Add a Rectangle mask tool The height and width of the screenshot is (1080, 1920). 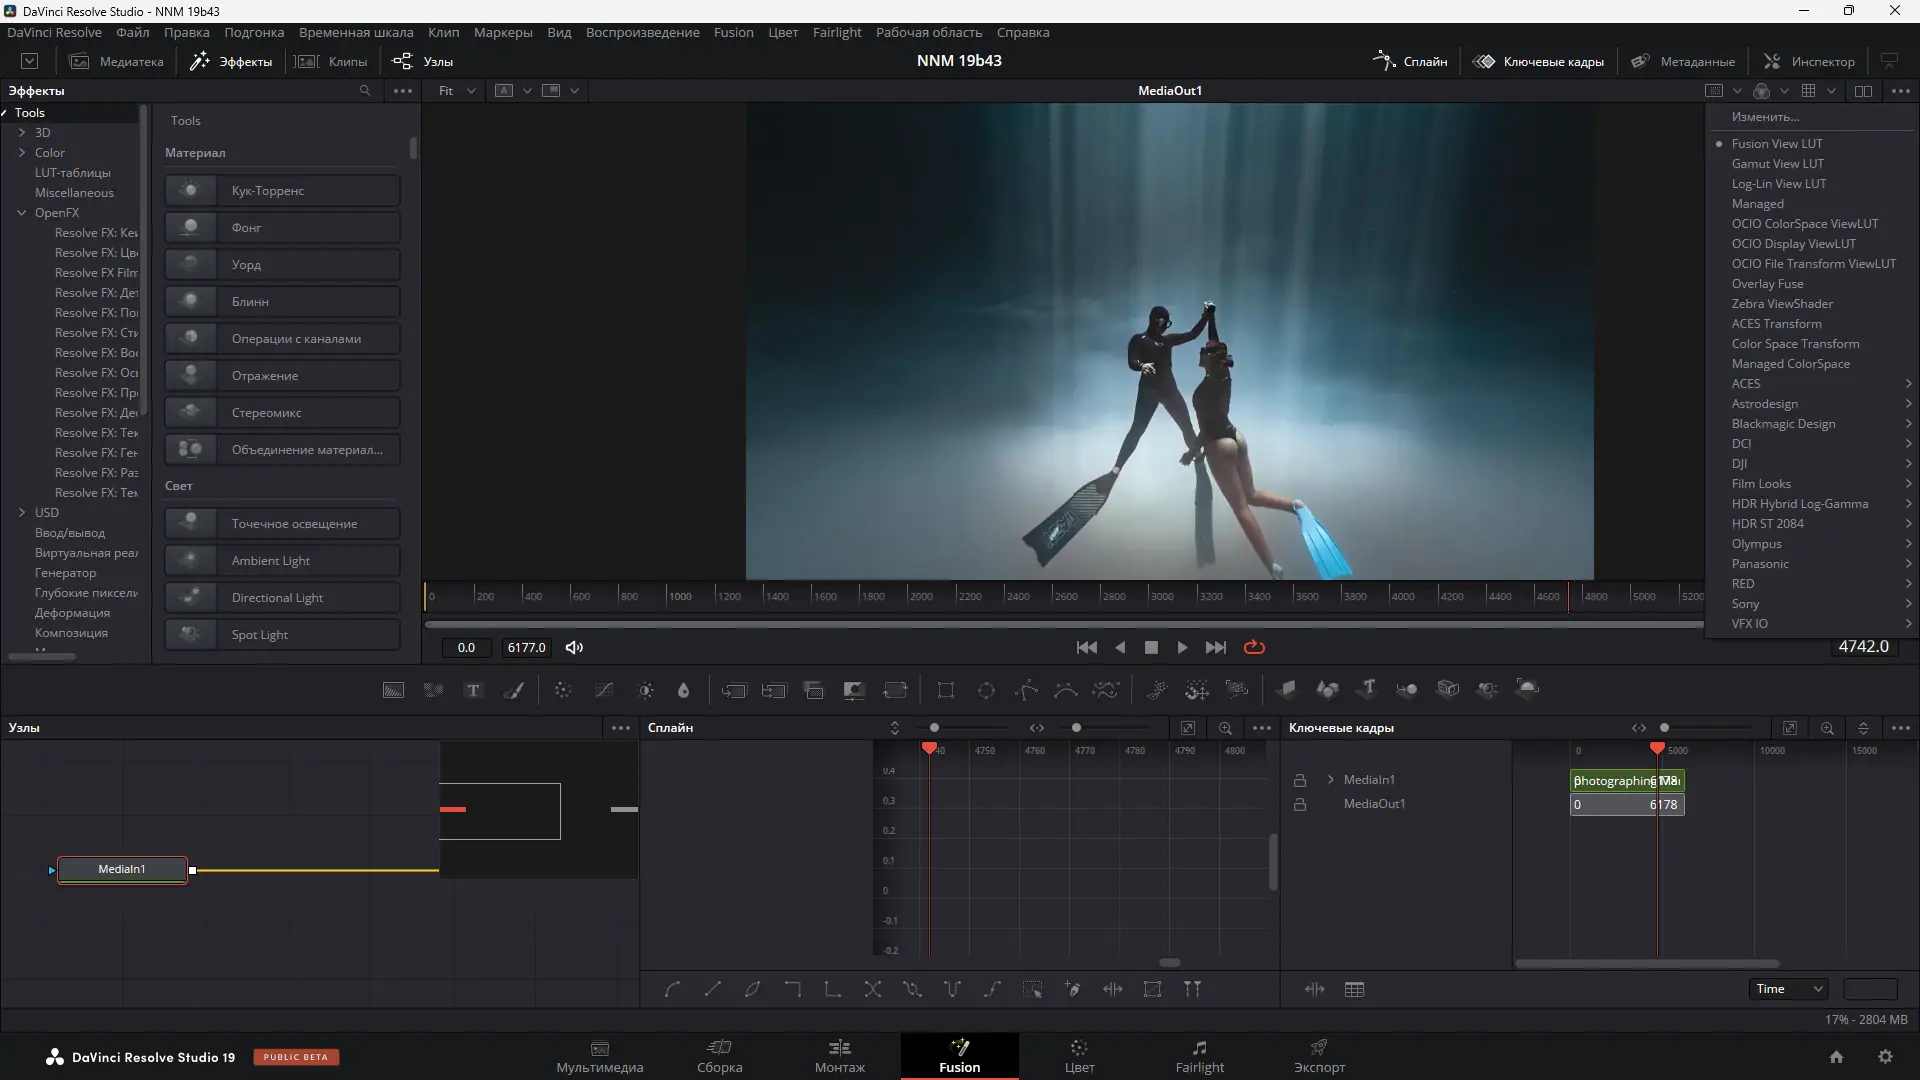(945, 690)
